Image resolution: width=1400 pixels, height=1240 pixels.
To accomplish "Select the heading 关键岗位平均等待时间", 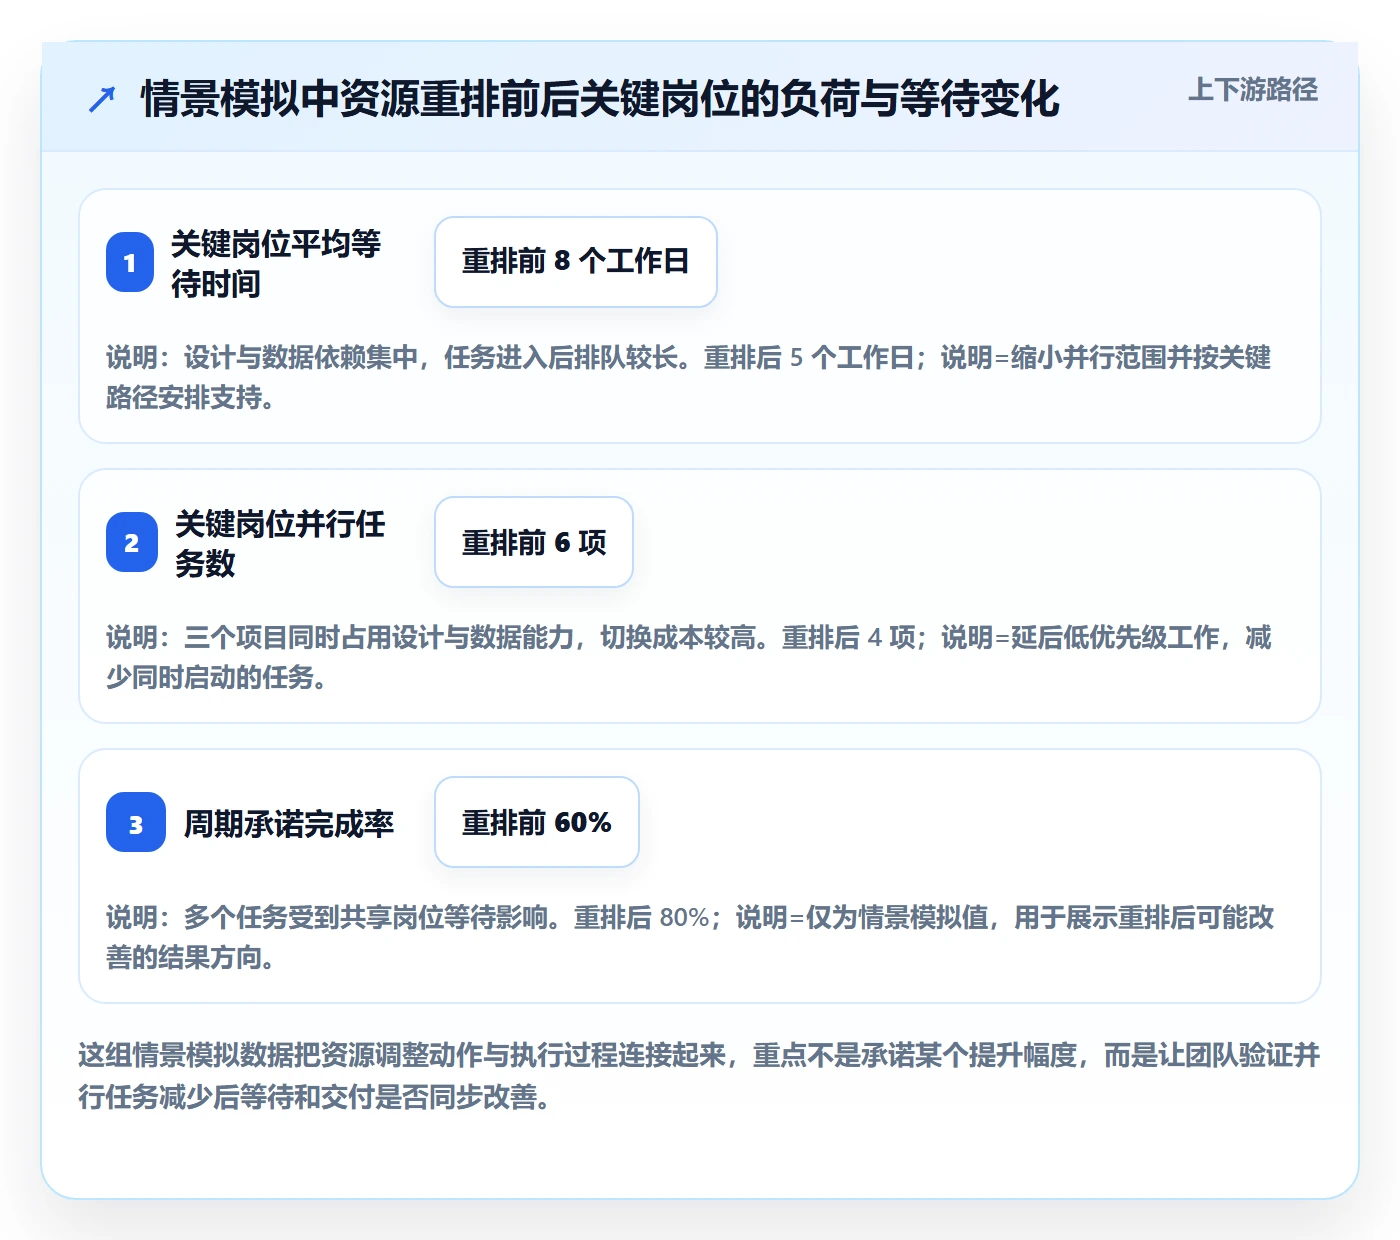I will pyautogui.click(x=276, y=263).
